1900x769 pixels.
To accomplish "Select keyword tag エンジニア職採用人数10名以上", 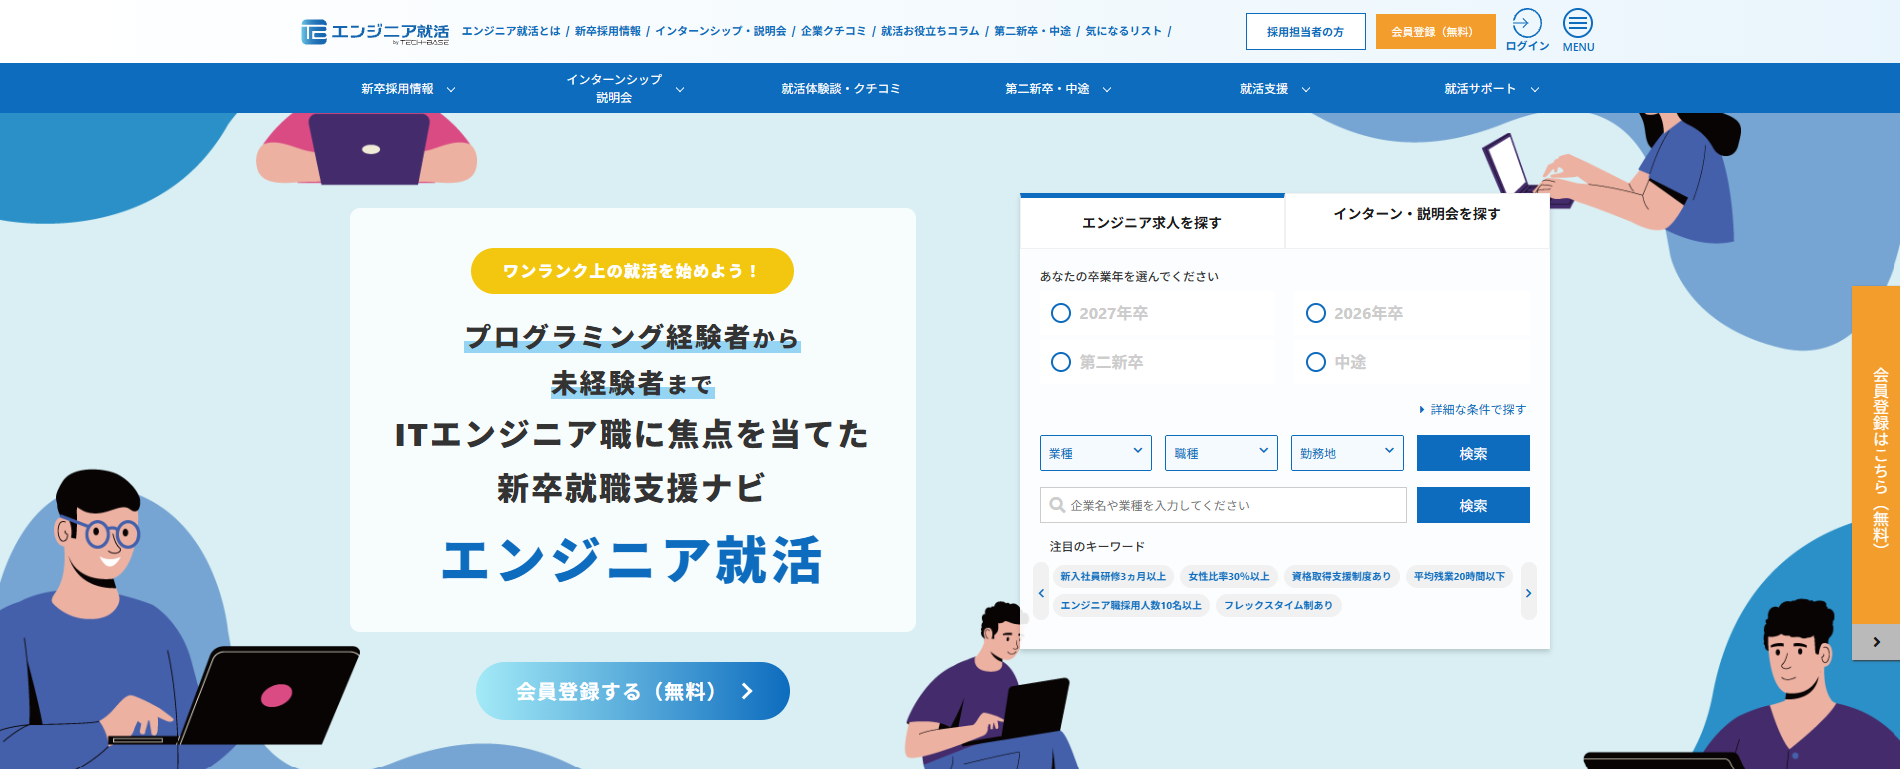I will point(1131,605).
